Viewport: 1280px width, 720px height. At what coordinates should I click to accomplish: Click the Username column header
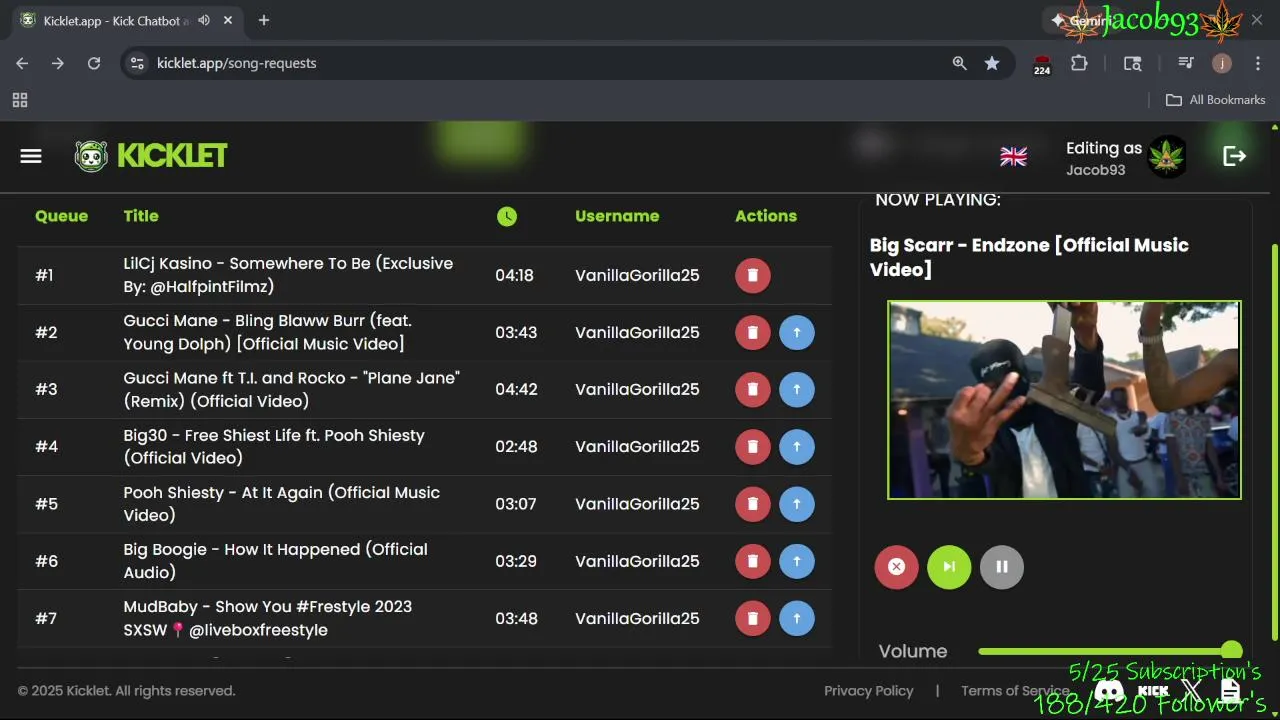tap(617, 216)
